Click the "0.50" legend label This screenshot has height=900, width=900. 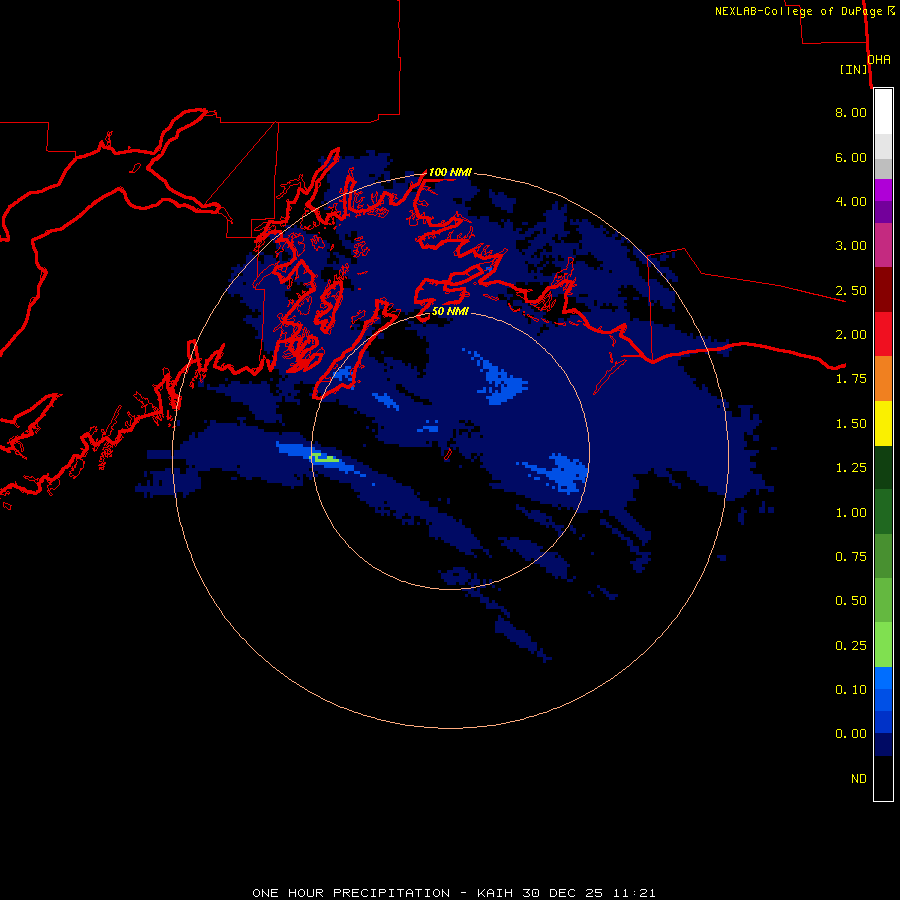point(851,601)
